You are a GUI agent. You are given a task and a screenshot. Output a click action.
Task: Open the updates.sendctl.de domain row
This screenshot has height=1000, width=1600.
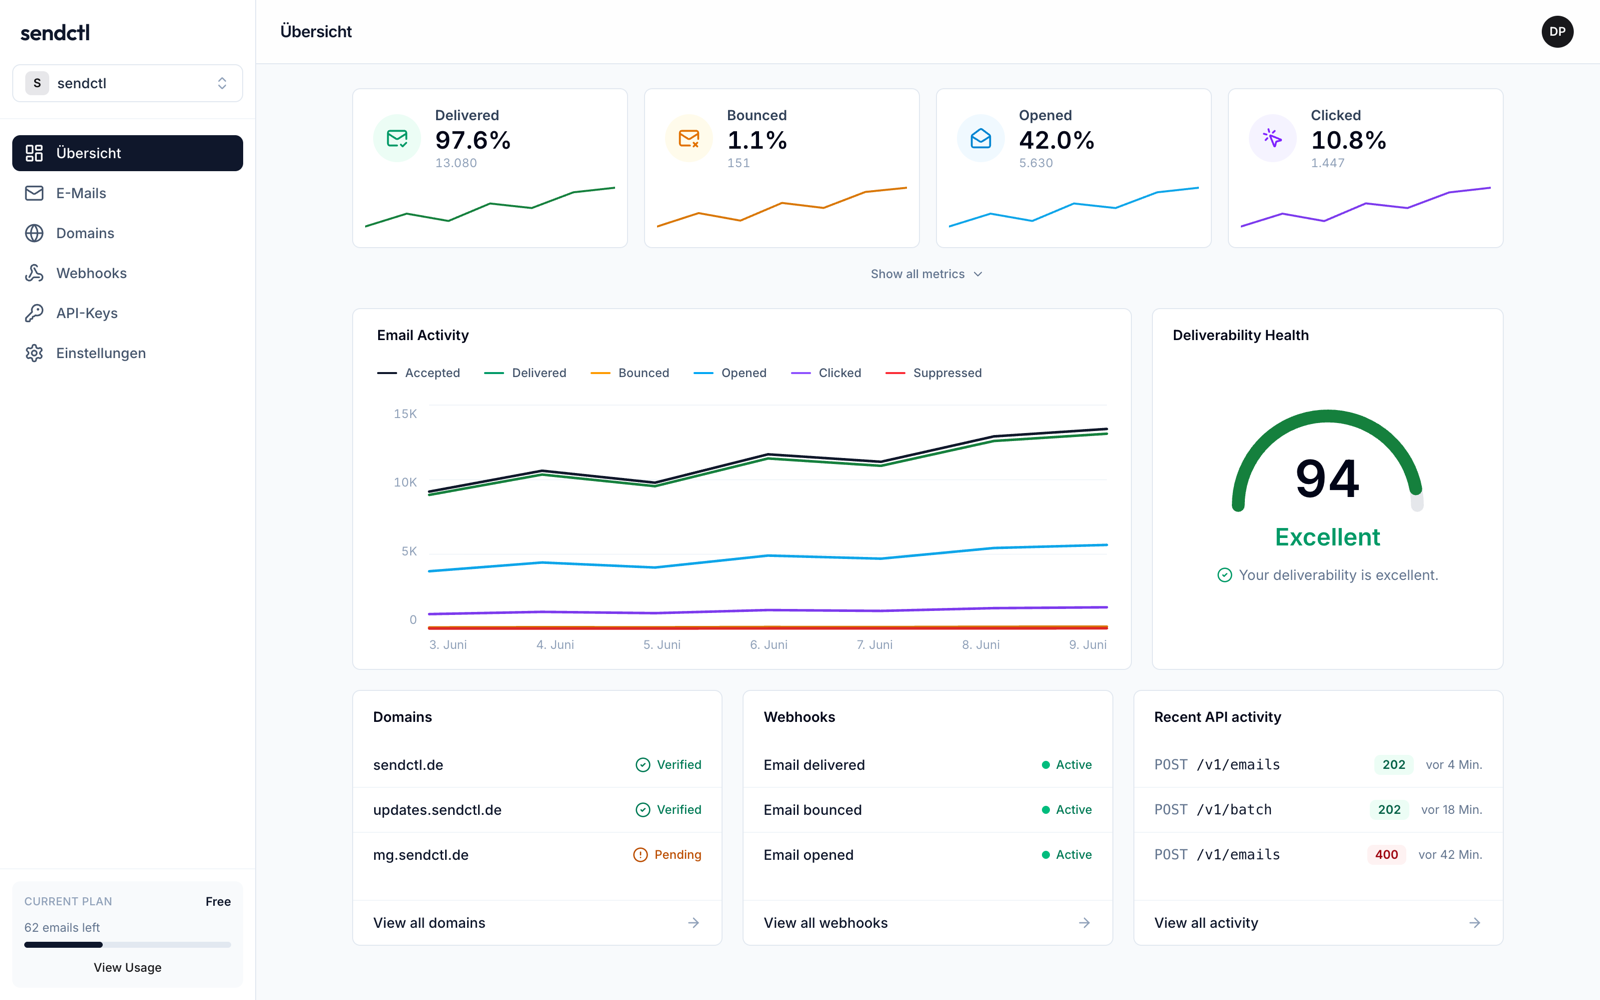(x=537, y=810)
